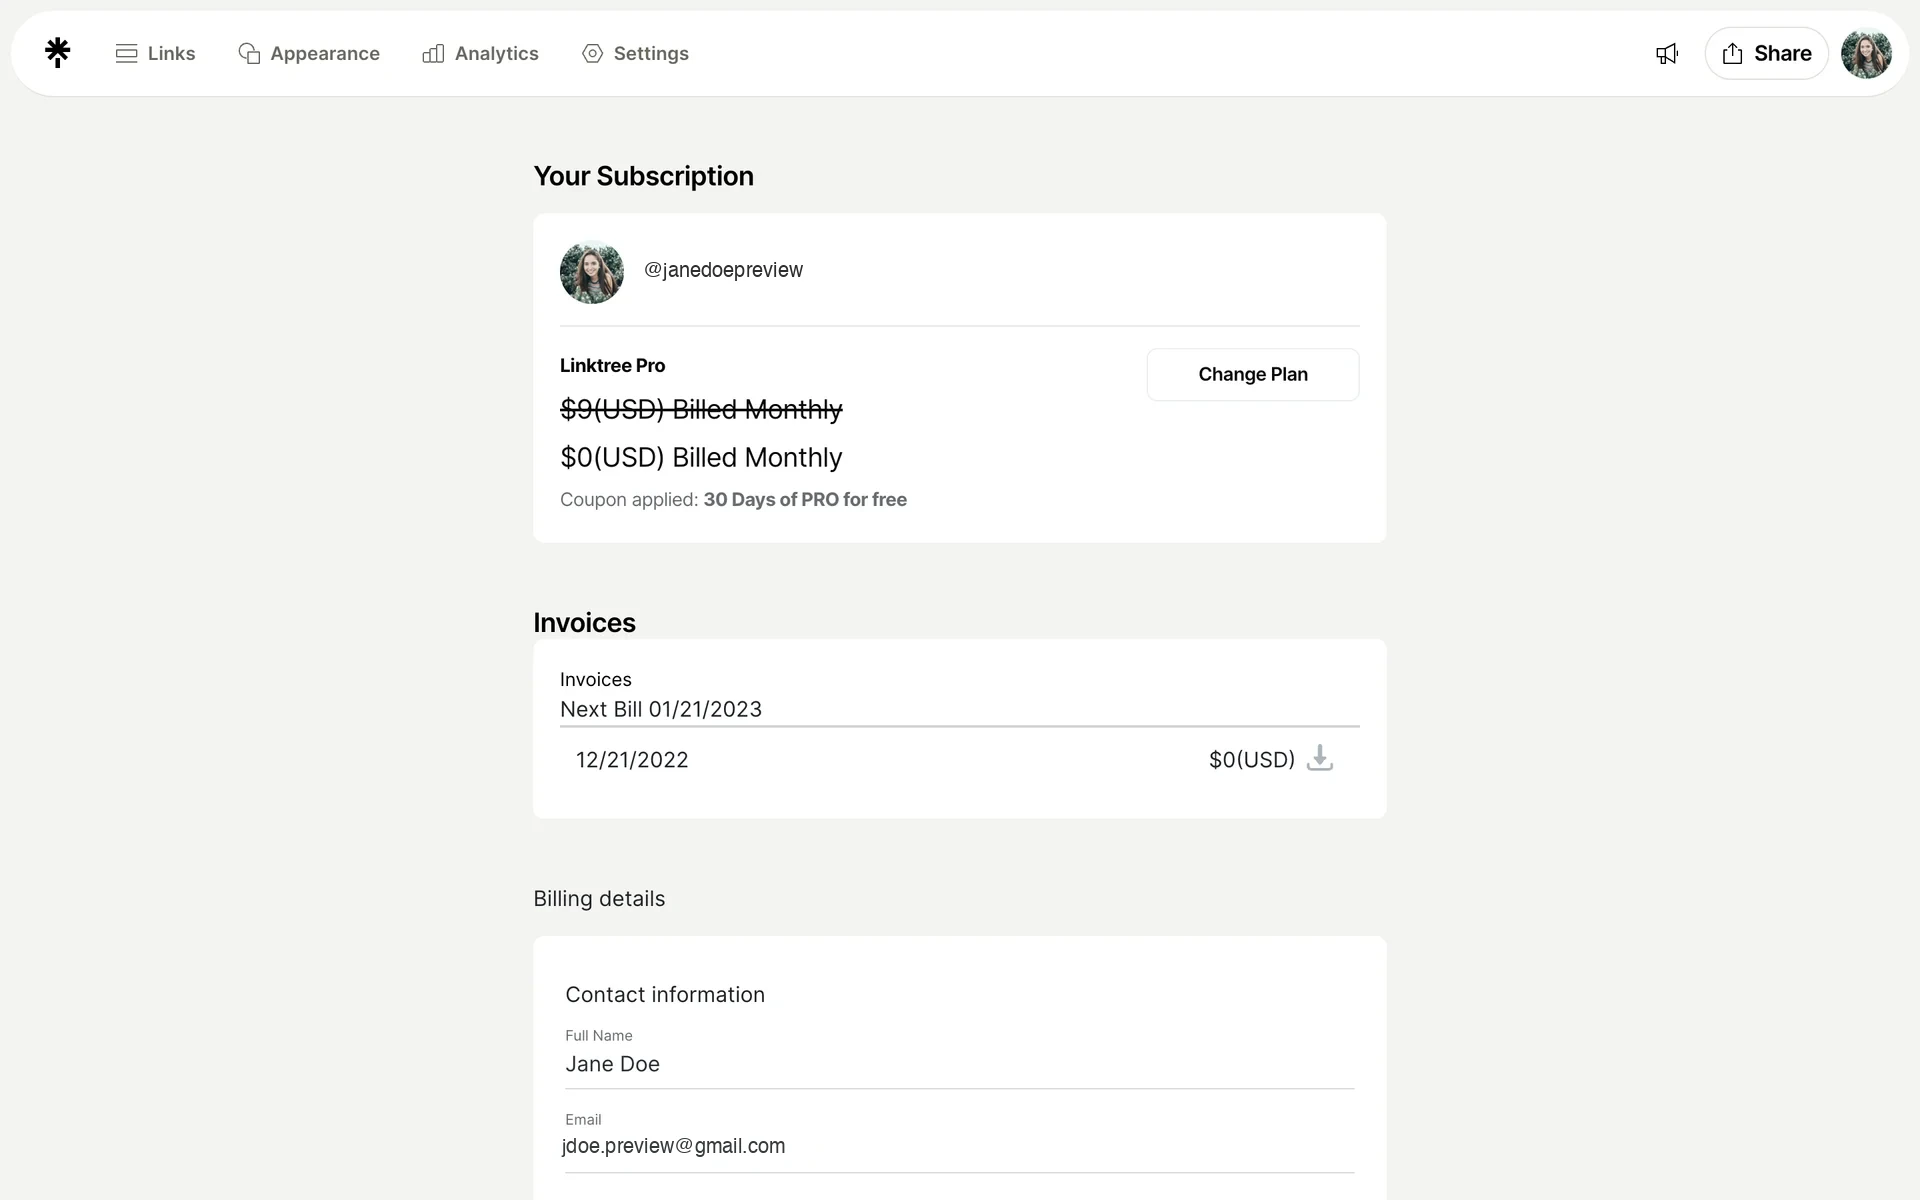Viewport: 1920px width, 1200px height.
Task: Download the 12/21/2022 invoice
Action: pyautogui.click(x=1320, y=758)
